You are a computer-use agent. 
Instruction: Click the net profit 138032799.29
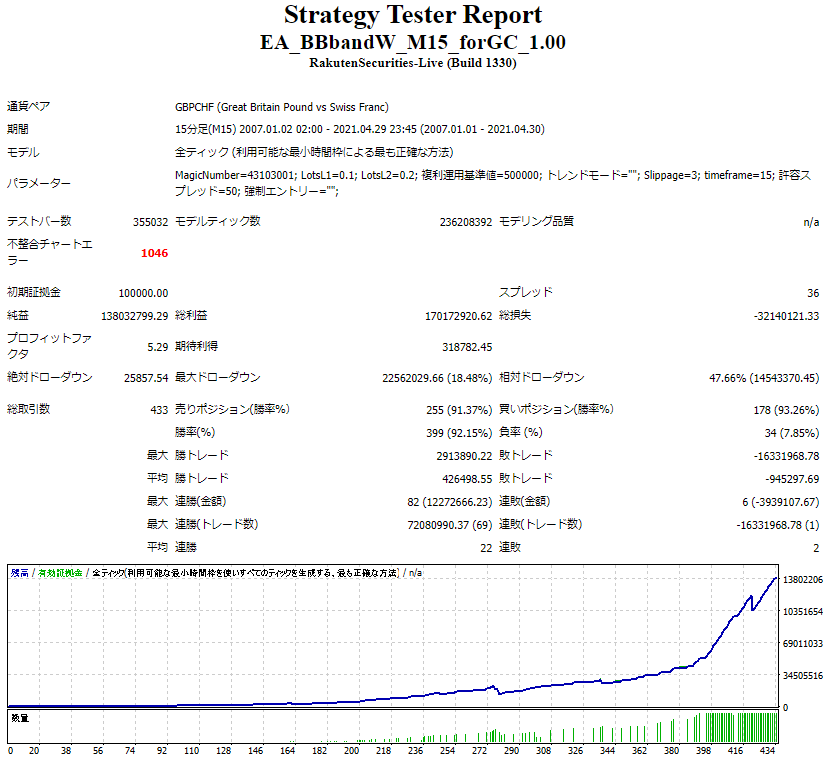tap(134, 316)
